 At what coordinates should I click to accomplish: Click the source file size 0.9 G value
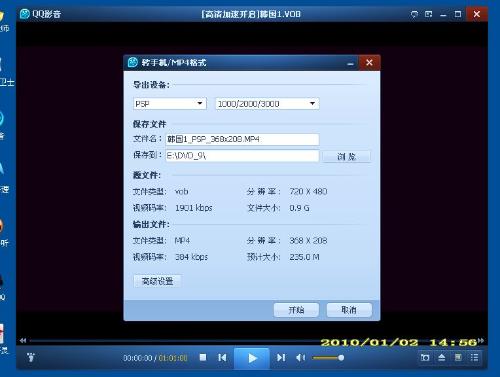299,208
